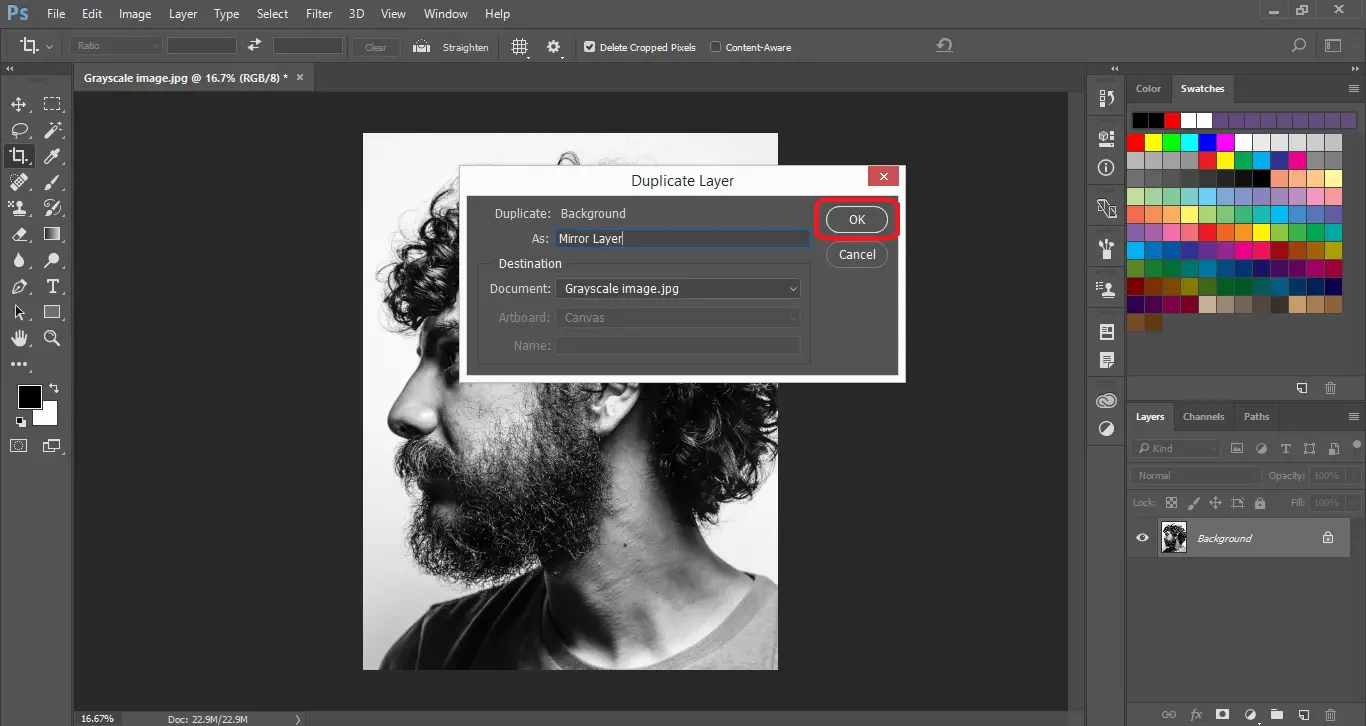Open additional crop settings gear

pyautogui.click(x=553, y=47)
